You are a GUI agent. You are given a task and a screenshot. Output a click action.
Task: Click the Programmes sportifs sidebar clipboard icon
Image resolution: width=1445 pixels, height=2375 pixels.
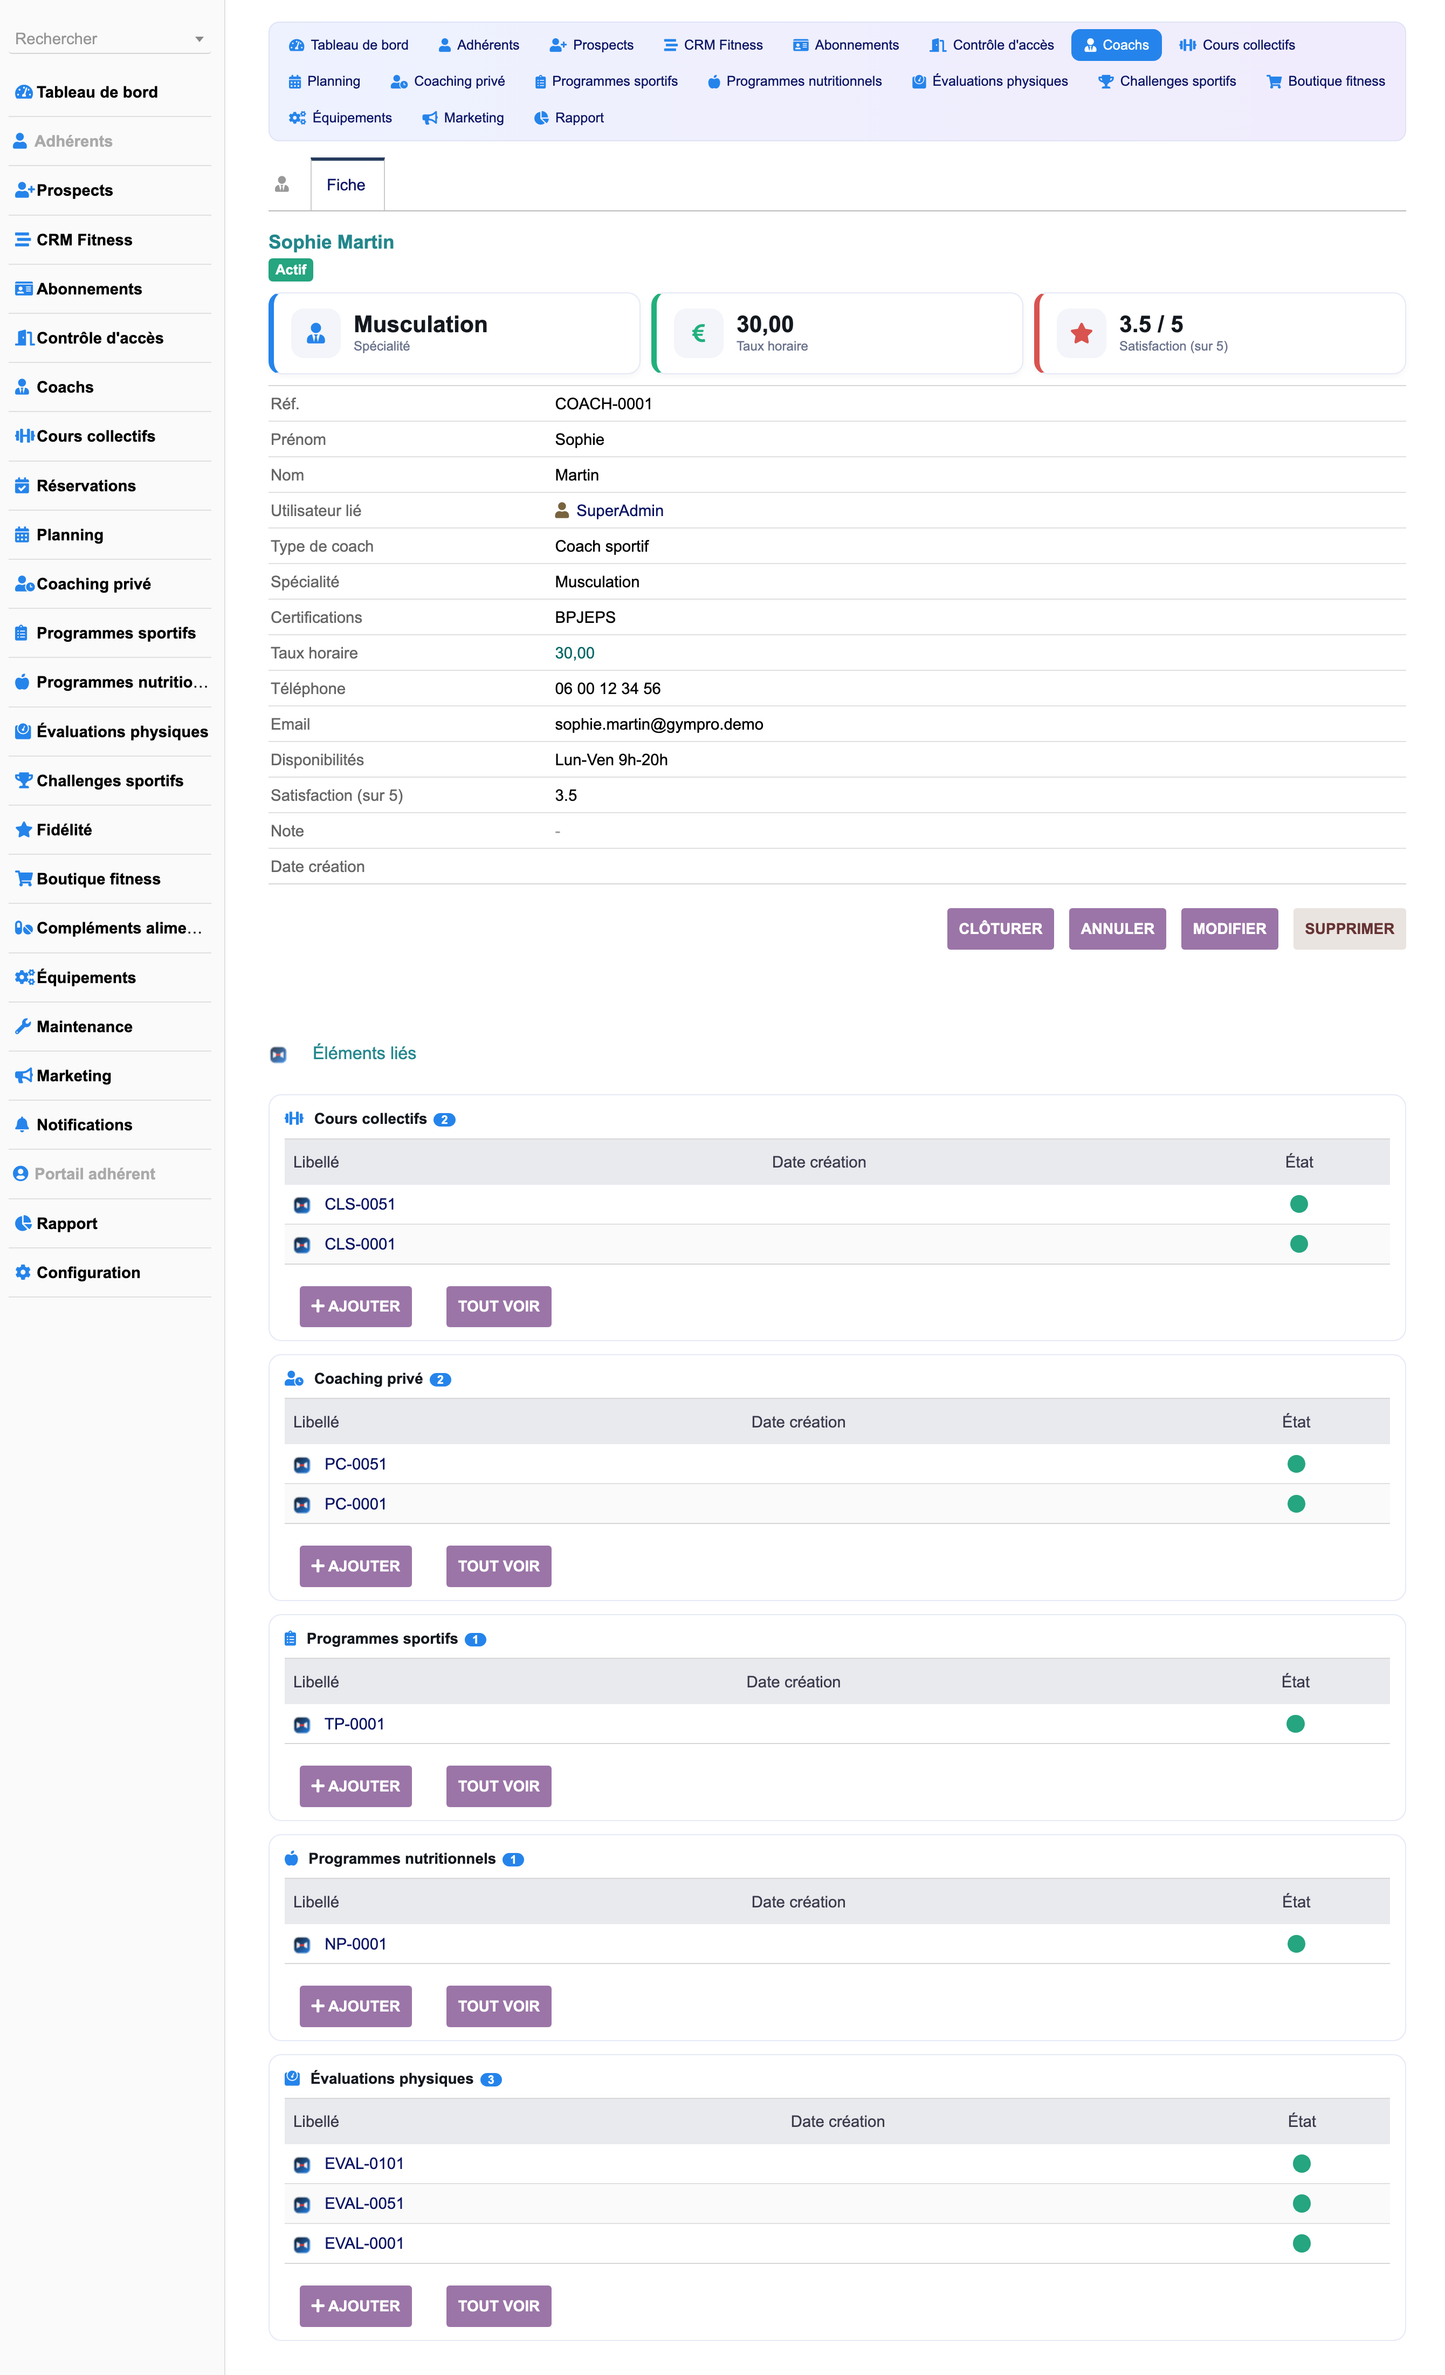(21, 633)
